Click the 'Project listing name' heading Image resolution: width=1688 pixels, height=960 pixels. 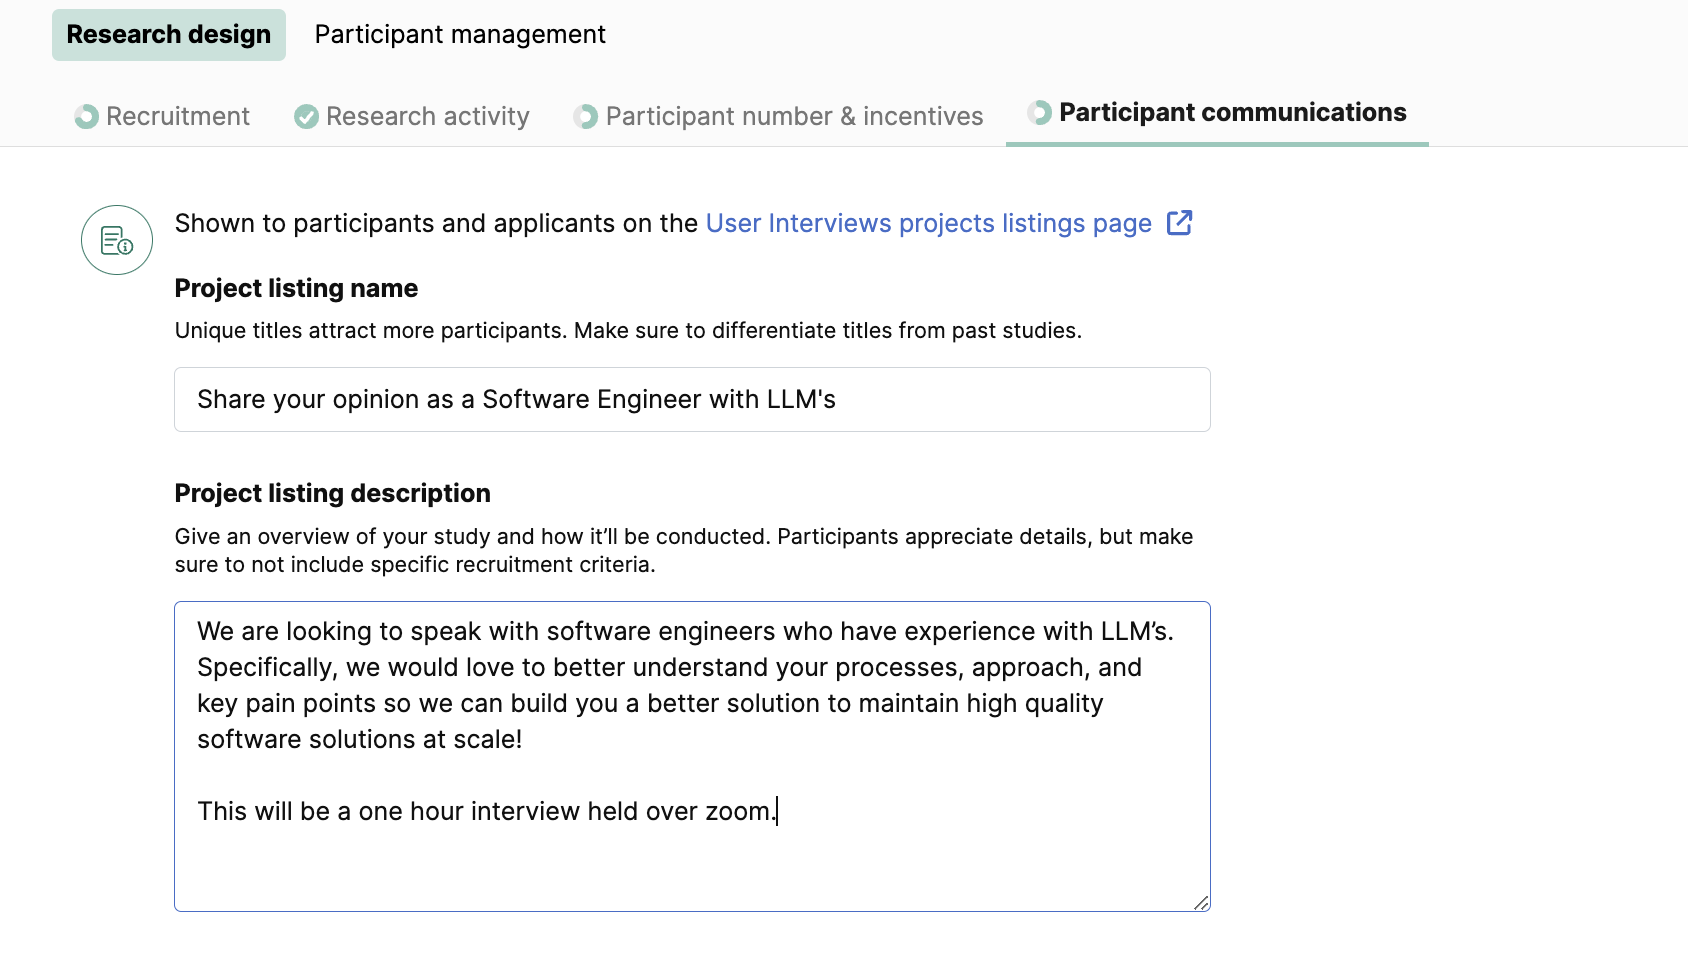[x=296, y=288]
